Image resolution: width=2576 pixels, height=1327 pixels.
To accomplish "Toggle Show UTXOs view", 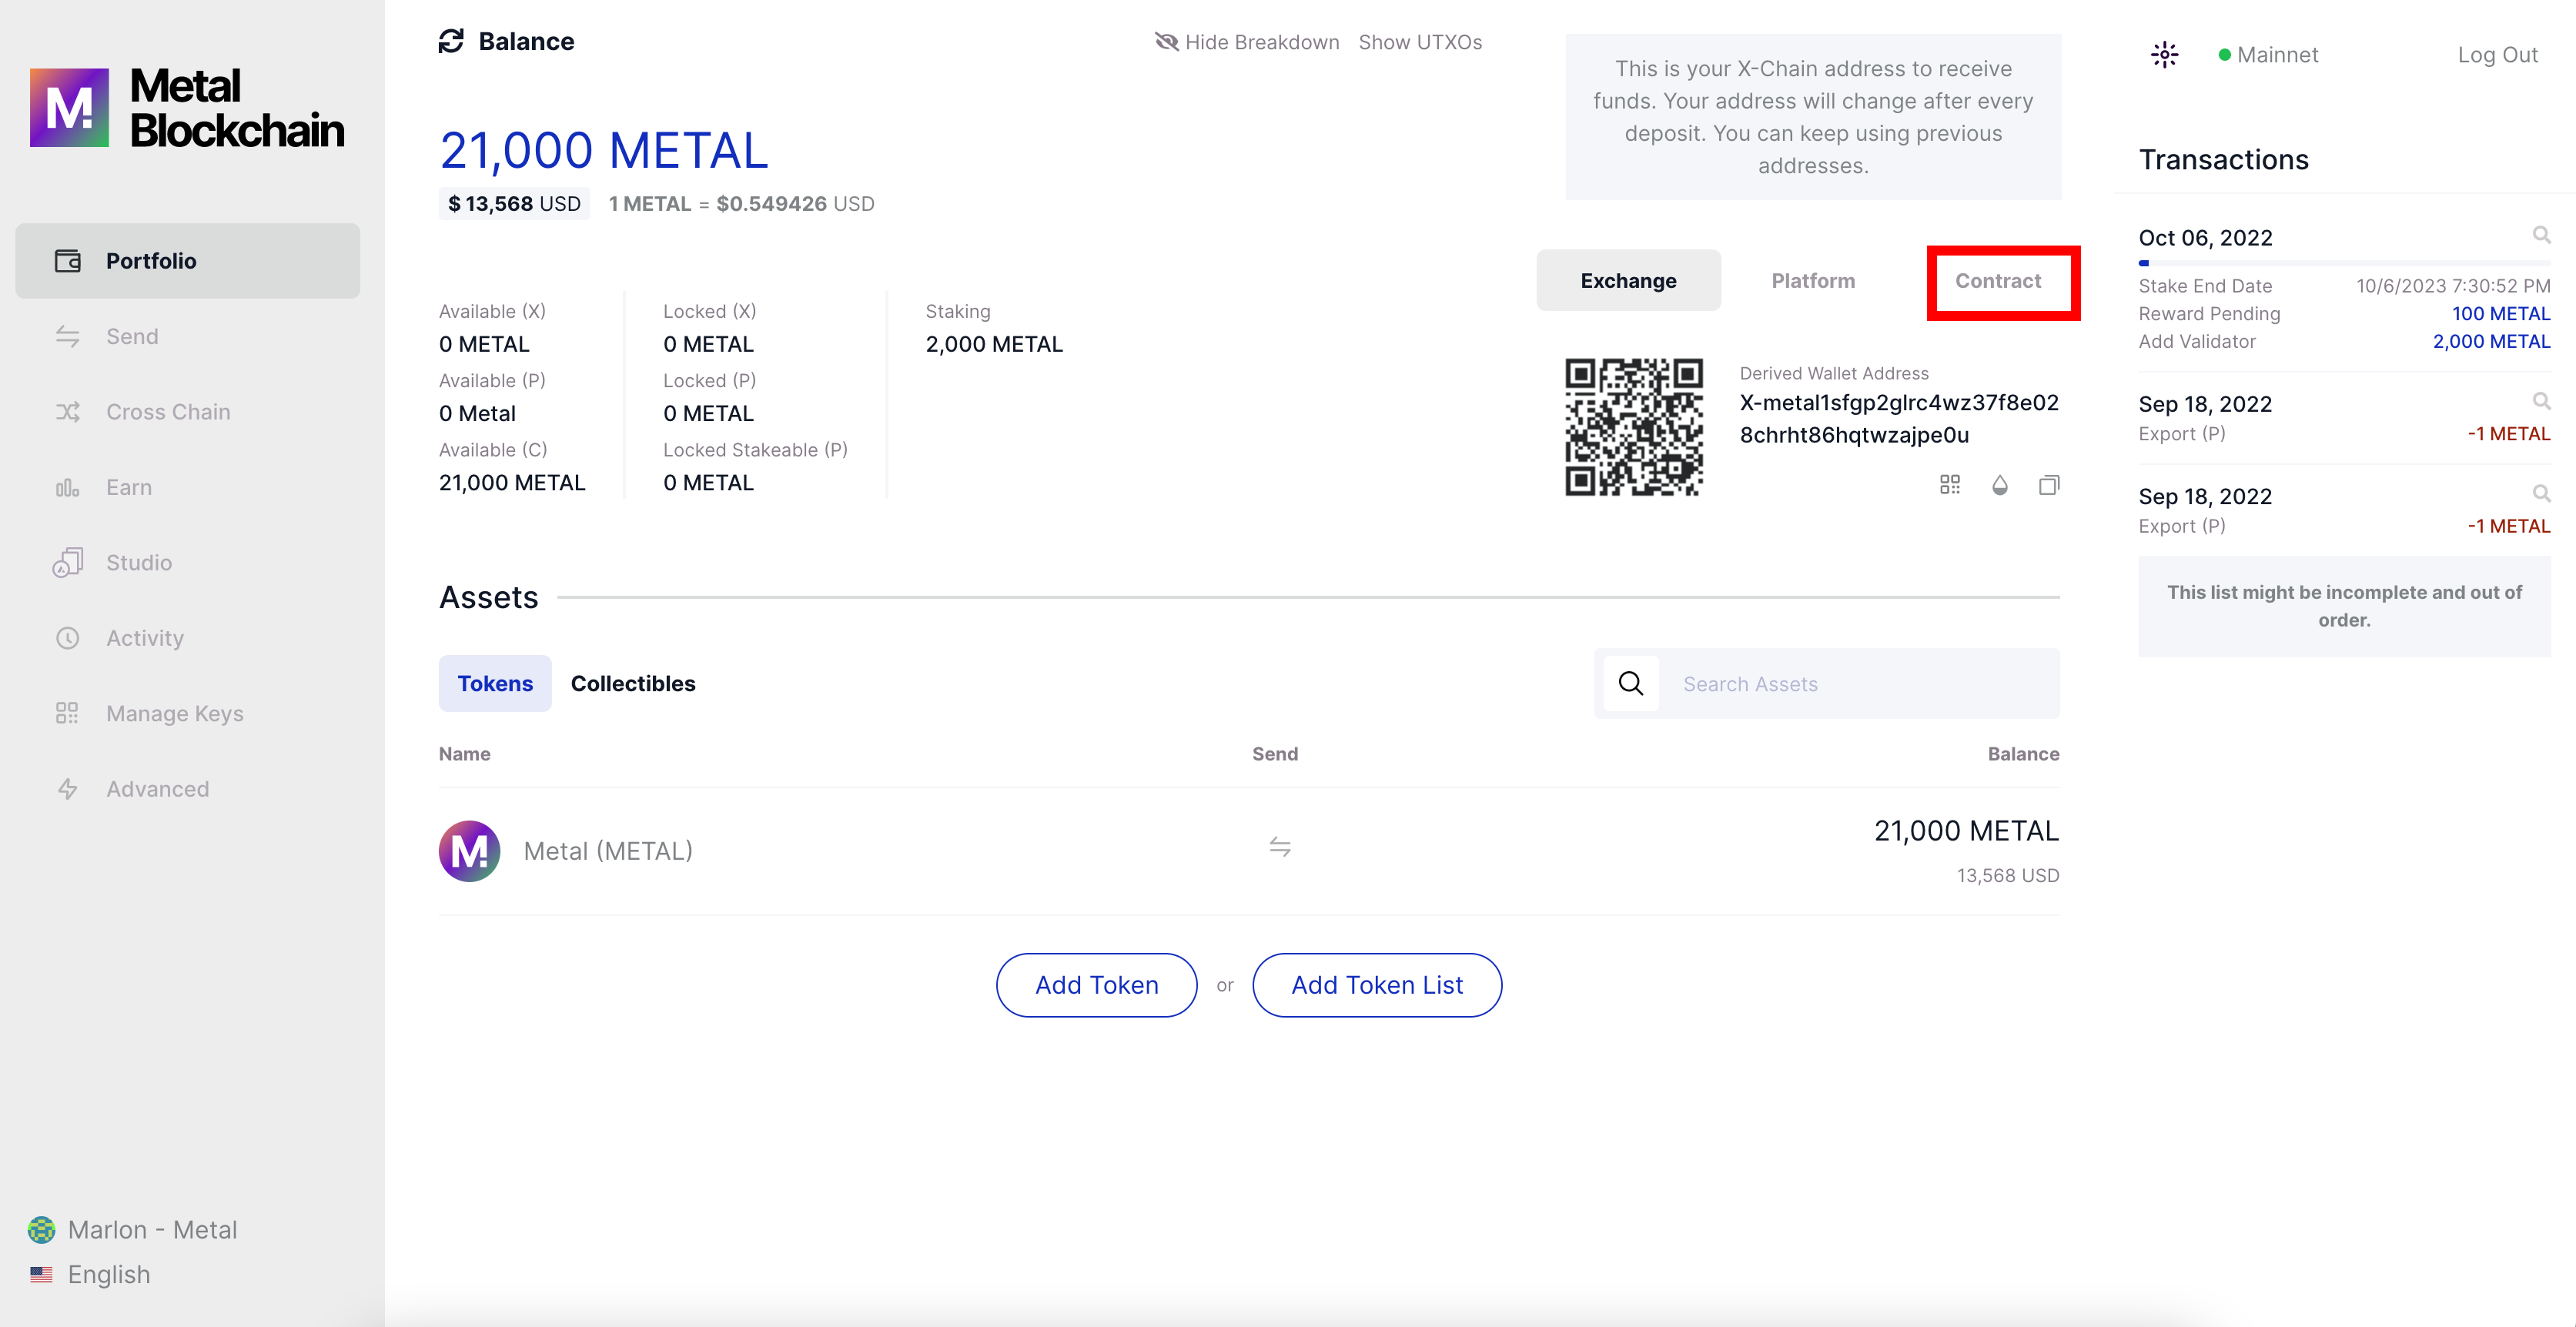I will tap(1419, 42).
